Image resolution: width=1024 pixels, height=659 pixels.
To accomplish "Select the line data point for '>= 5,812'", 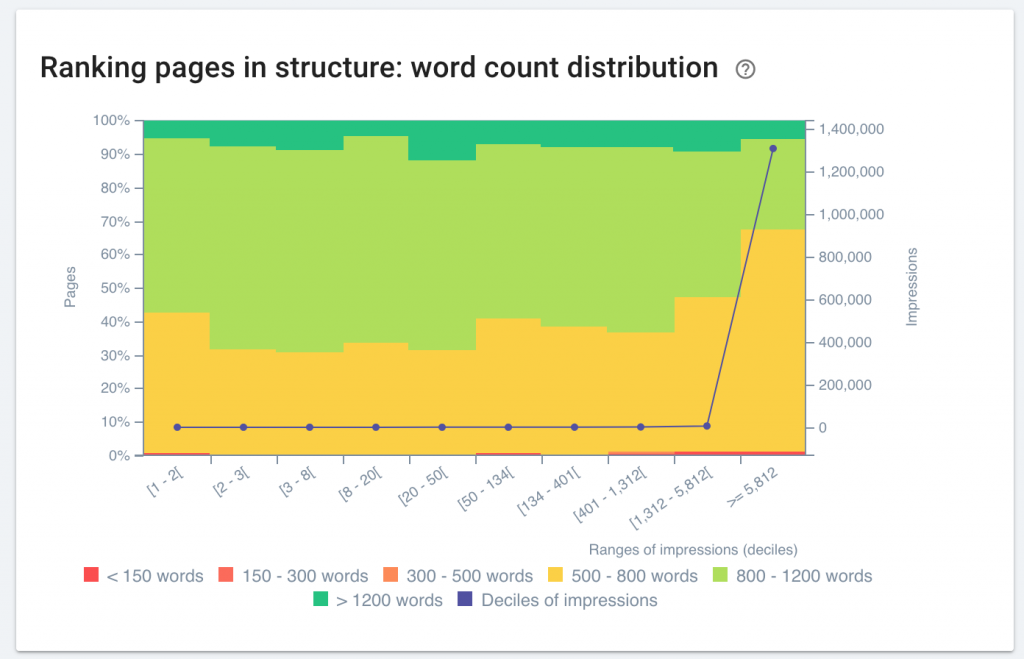I will [773, 149].
